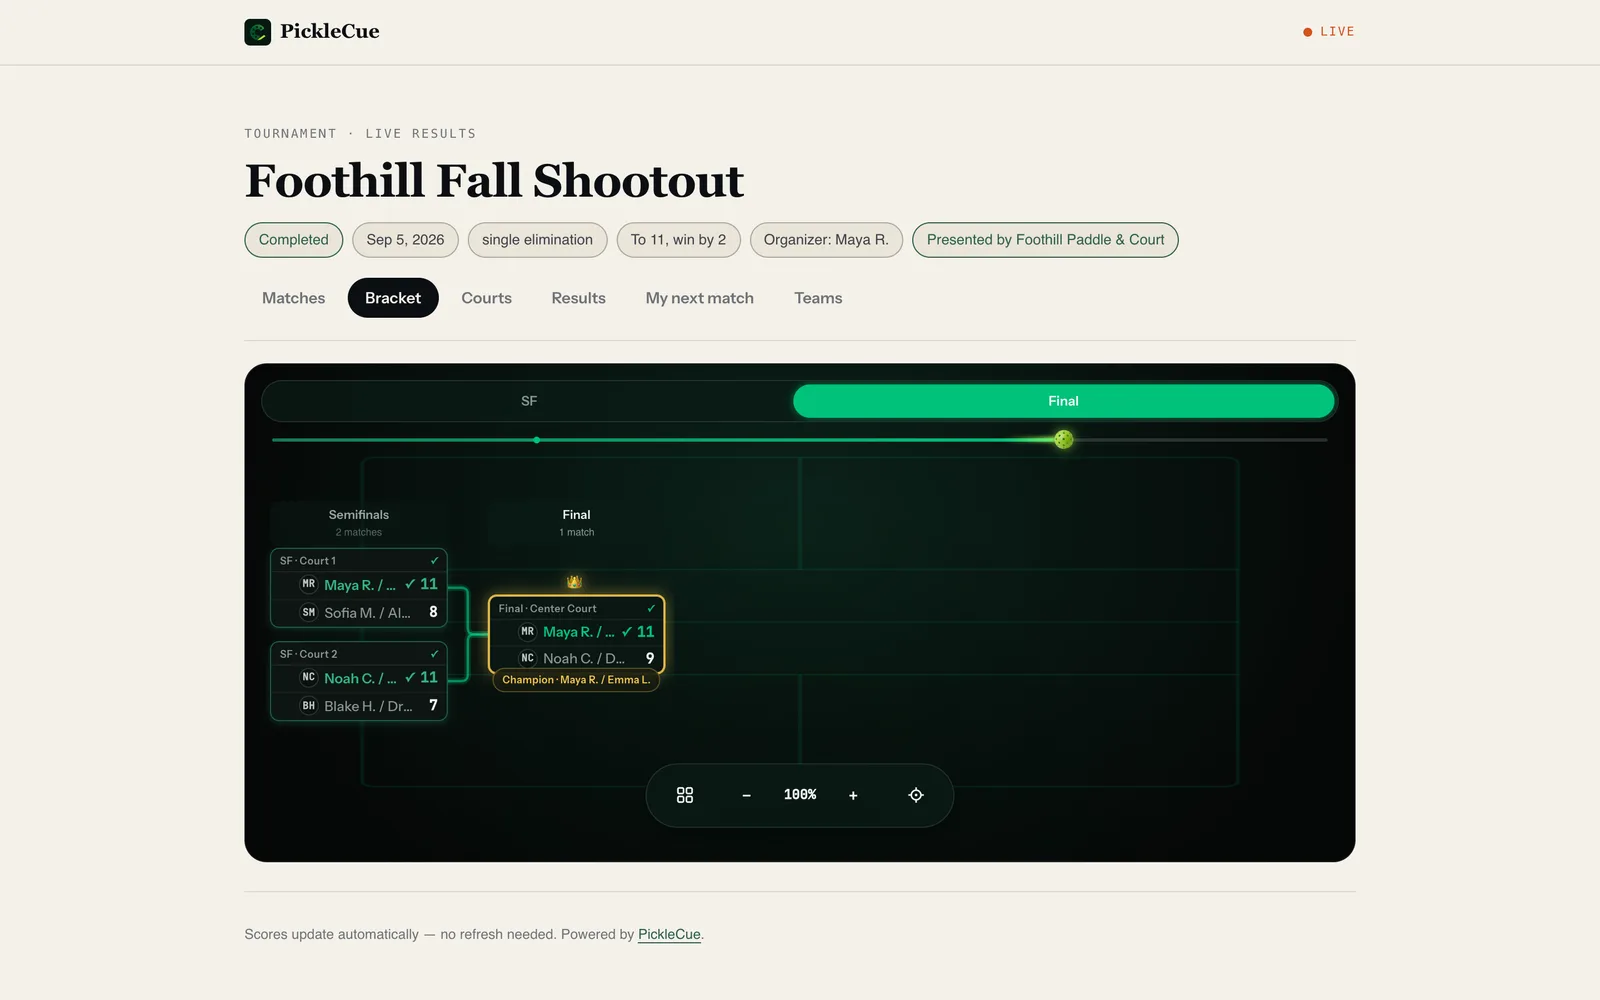Image resolution: width=1600 pixels, height=1000 pixels.
Task: Go to the Results tab
Action: (x=578, y=298)
